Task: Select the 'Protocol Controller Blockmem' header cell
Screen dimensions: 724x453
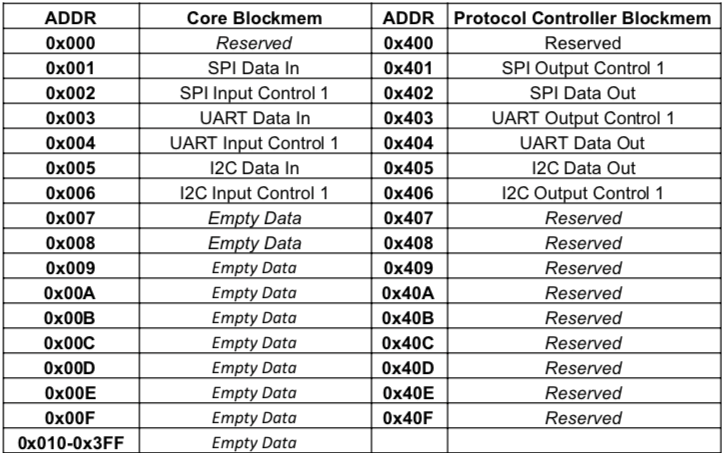Action: coord(583,19)
